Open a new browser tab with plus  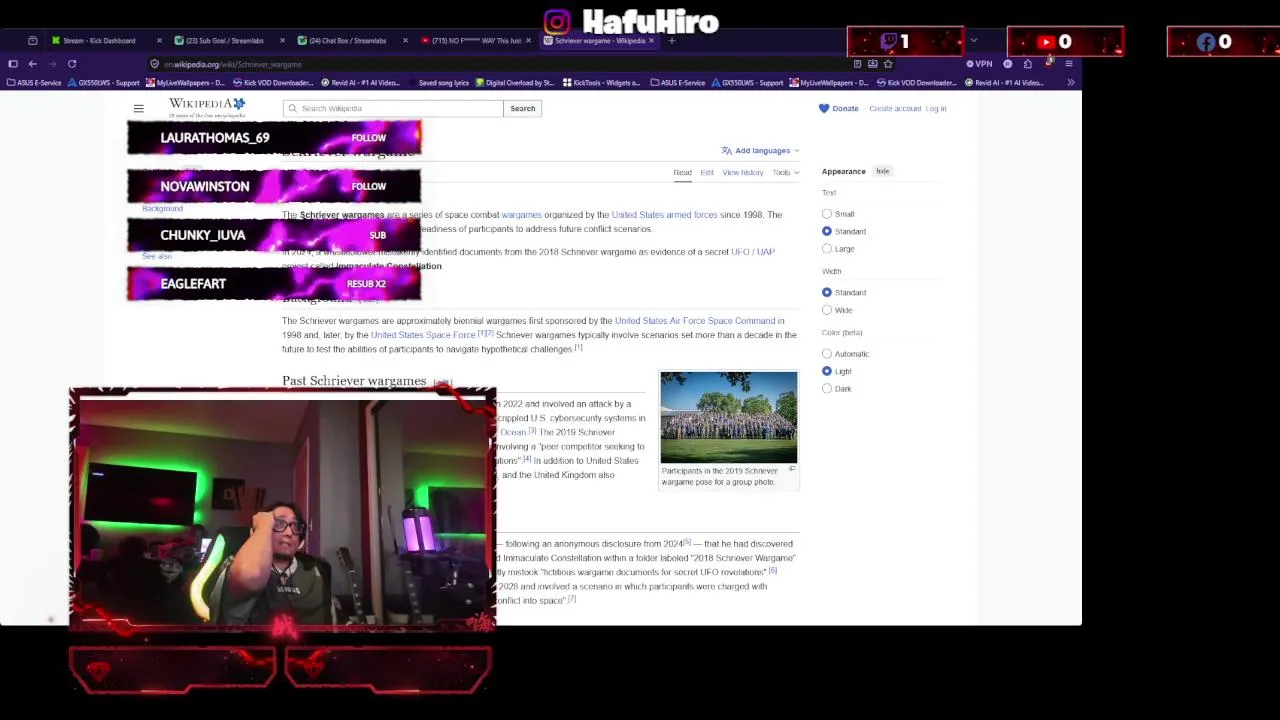[x=672, y=41]
